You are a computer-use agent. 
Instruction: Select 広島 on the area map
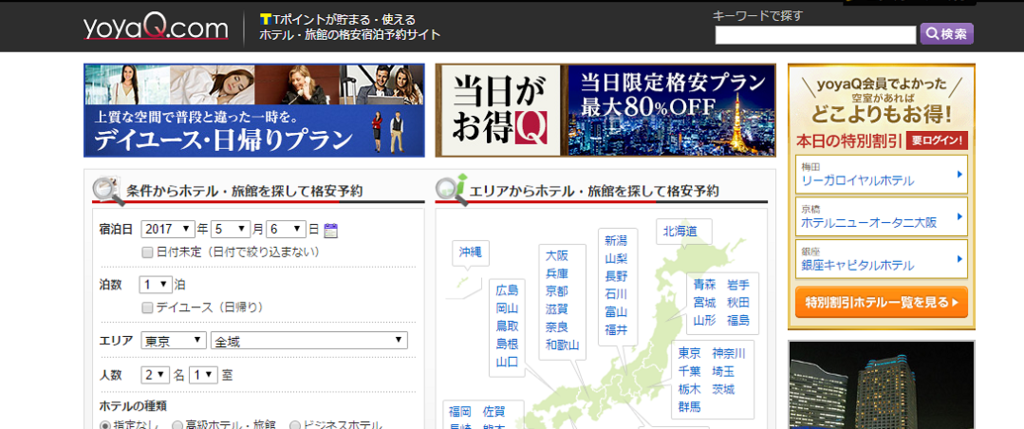pyautogui.click(x=507, y=291)
